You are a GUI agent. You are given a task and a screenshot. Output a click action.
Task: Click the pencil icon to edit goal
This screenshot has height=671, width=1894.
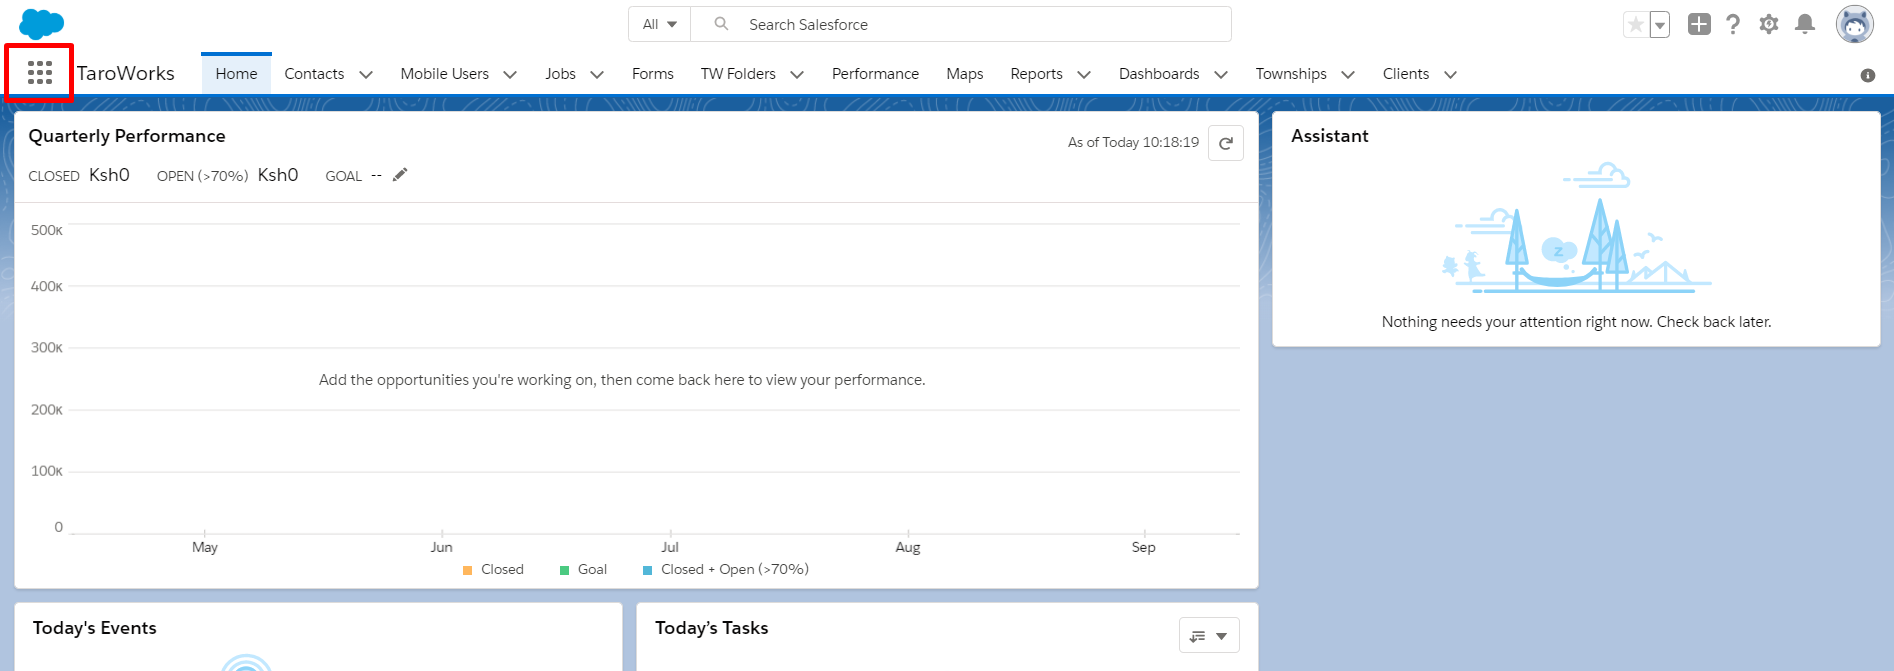click(x=400, y=175)
